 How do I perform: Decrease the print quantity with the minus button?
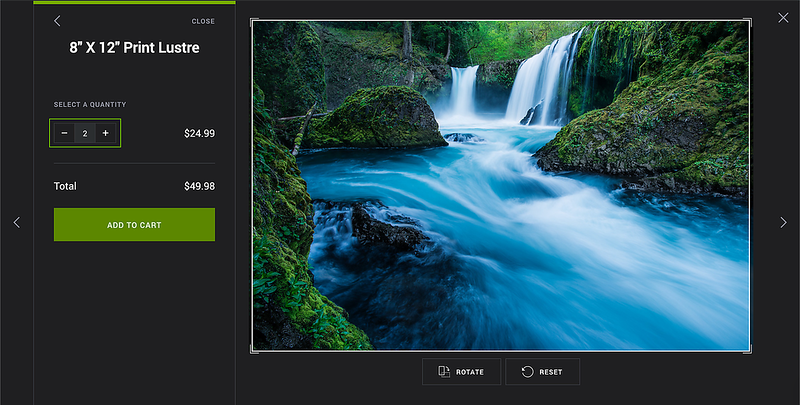(x=64, y=133)
